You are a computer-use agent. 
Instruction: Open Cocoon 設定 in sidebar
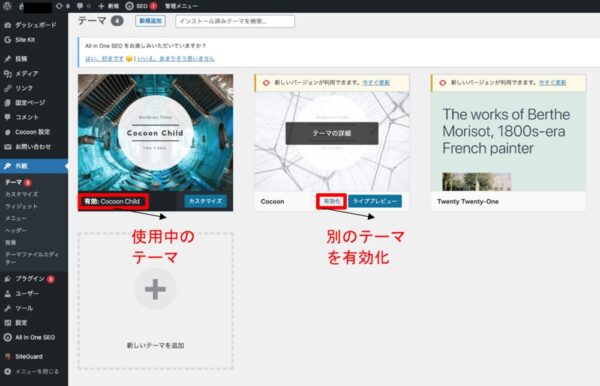34,132
